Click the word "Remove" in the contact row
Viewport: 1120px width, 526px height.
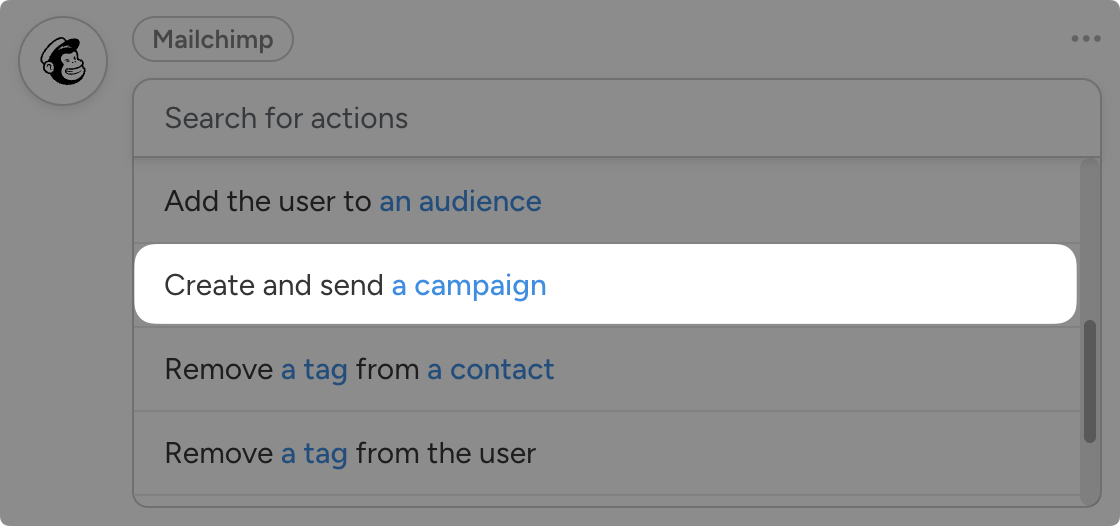click(218, 370)
